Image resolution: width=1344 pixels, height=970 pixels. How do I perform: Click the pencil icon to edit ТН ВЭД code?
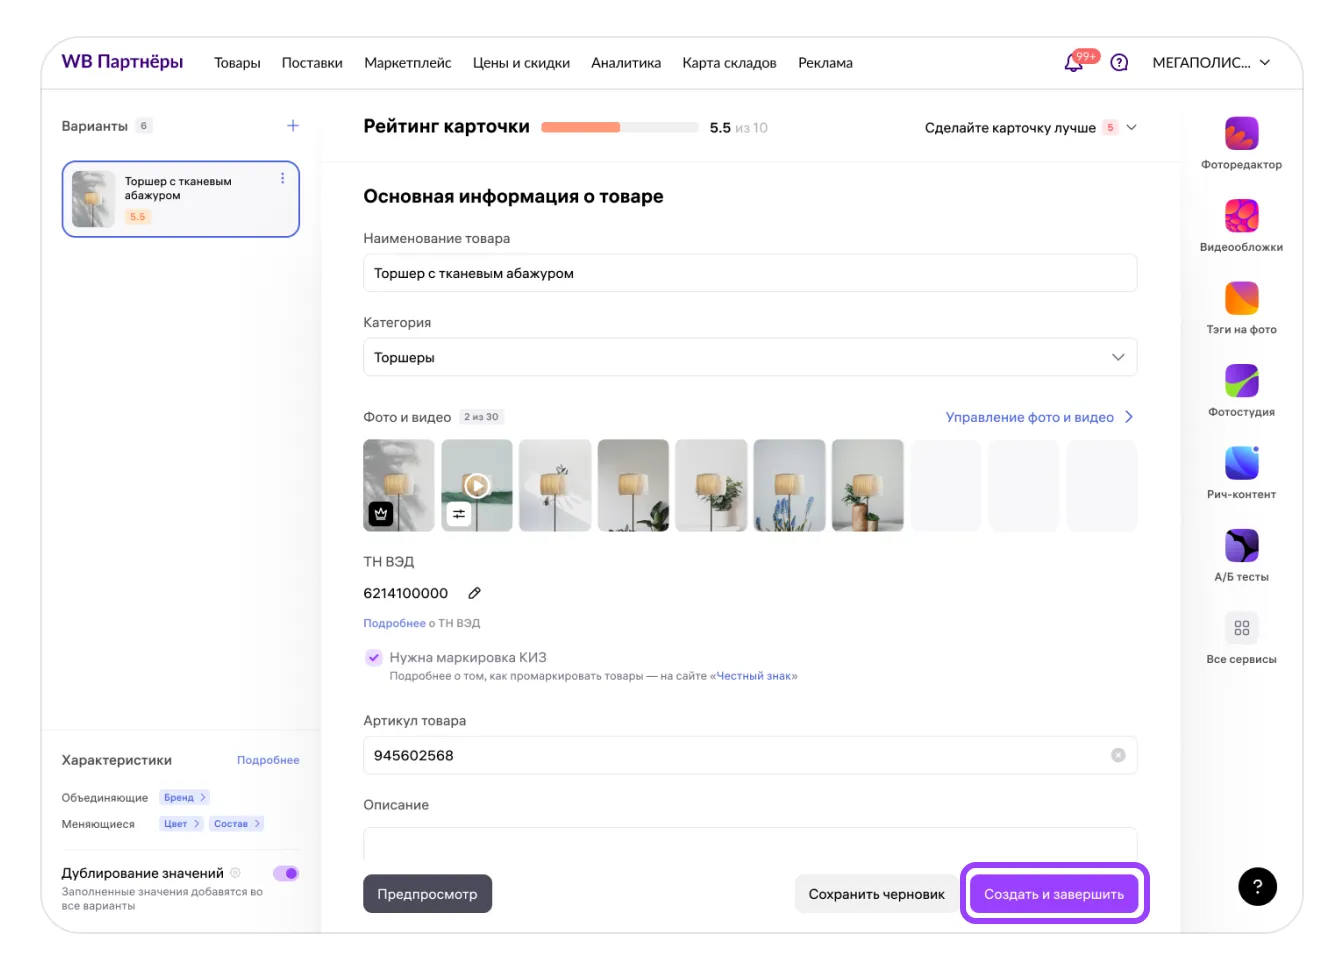coord(475,593)
